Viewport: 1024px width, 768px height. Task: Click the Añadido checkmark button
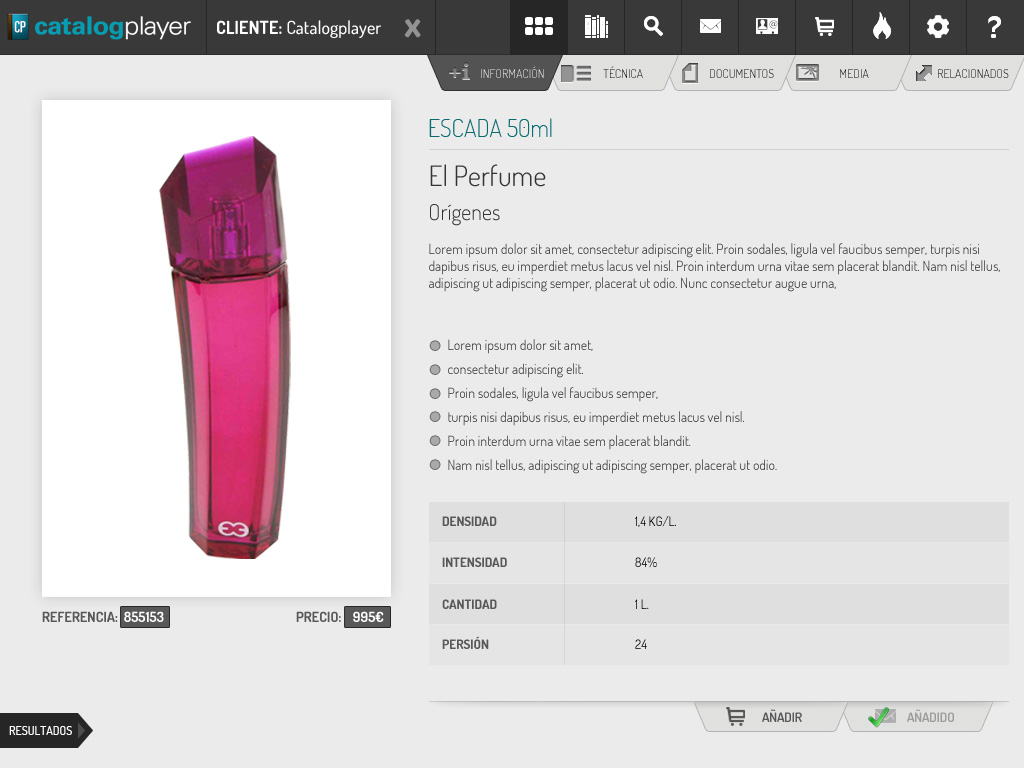[x=916, y=717]
